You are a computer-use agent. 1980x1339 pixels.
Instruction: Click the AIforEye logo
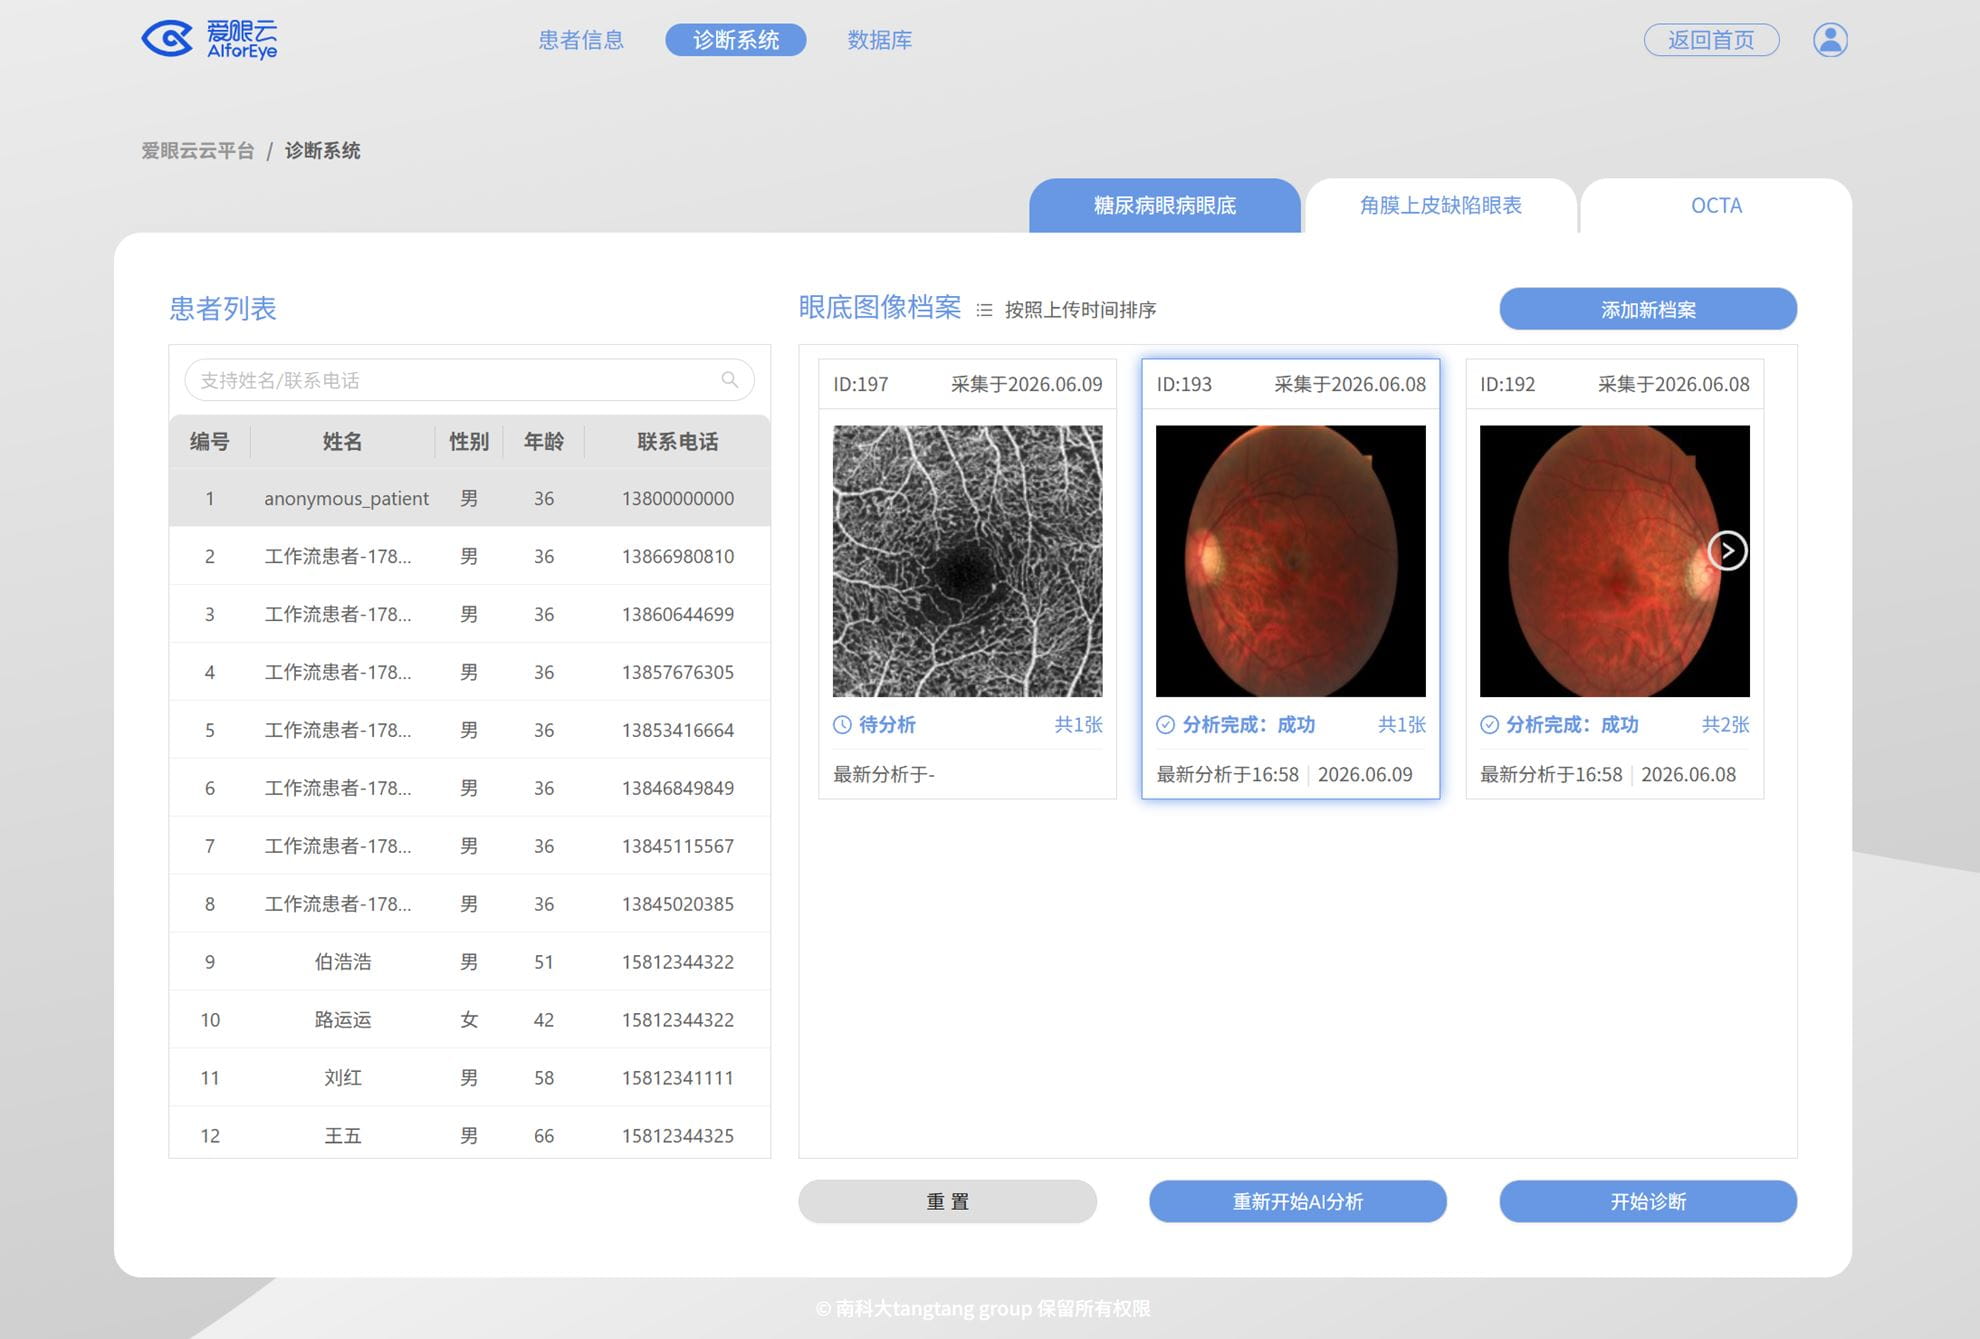click(209, 39)
